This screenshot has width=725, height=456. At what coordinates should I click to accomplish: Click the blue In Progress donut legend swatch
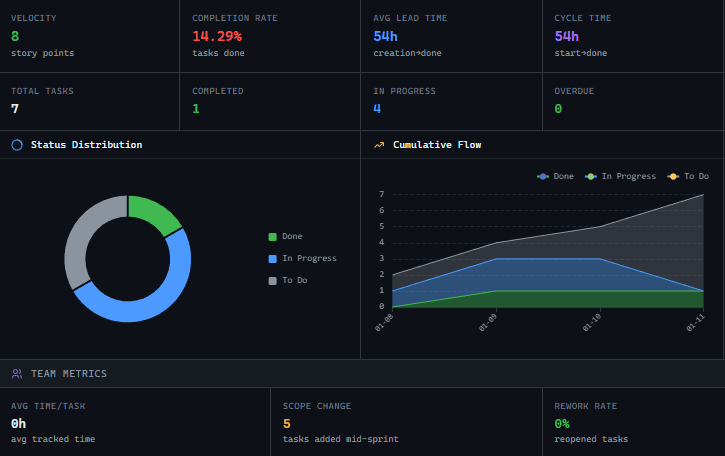(x=272, y=259)
